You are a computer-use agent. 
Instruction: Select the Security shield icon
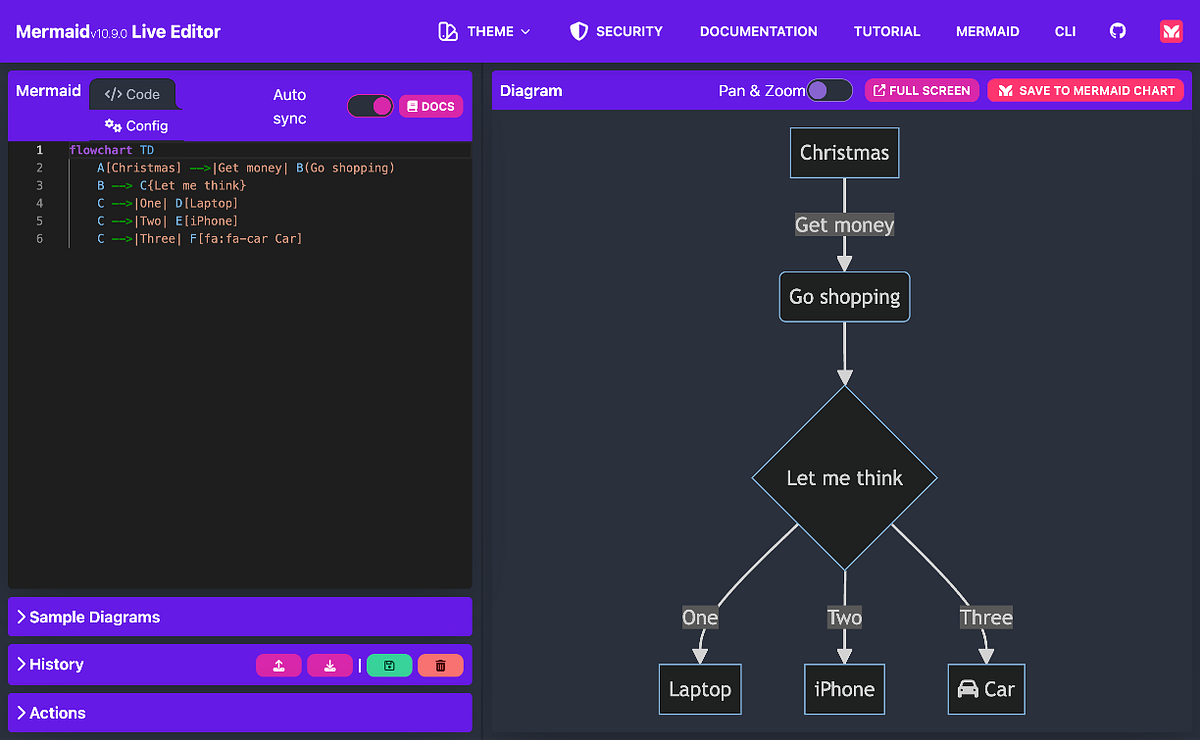coord(580,31)
